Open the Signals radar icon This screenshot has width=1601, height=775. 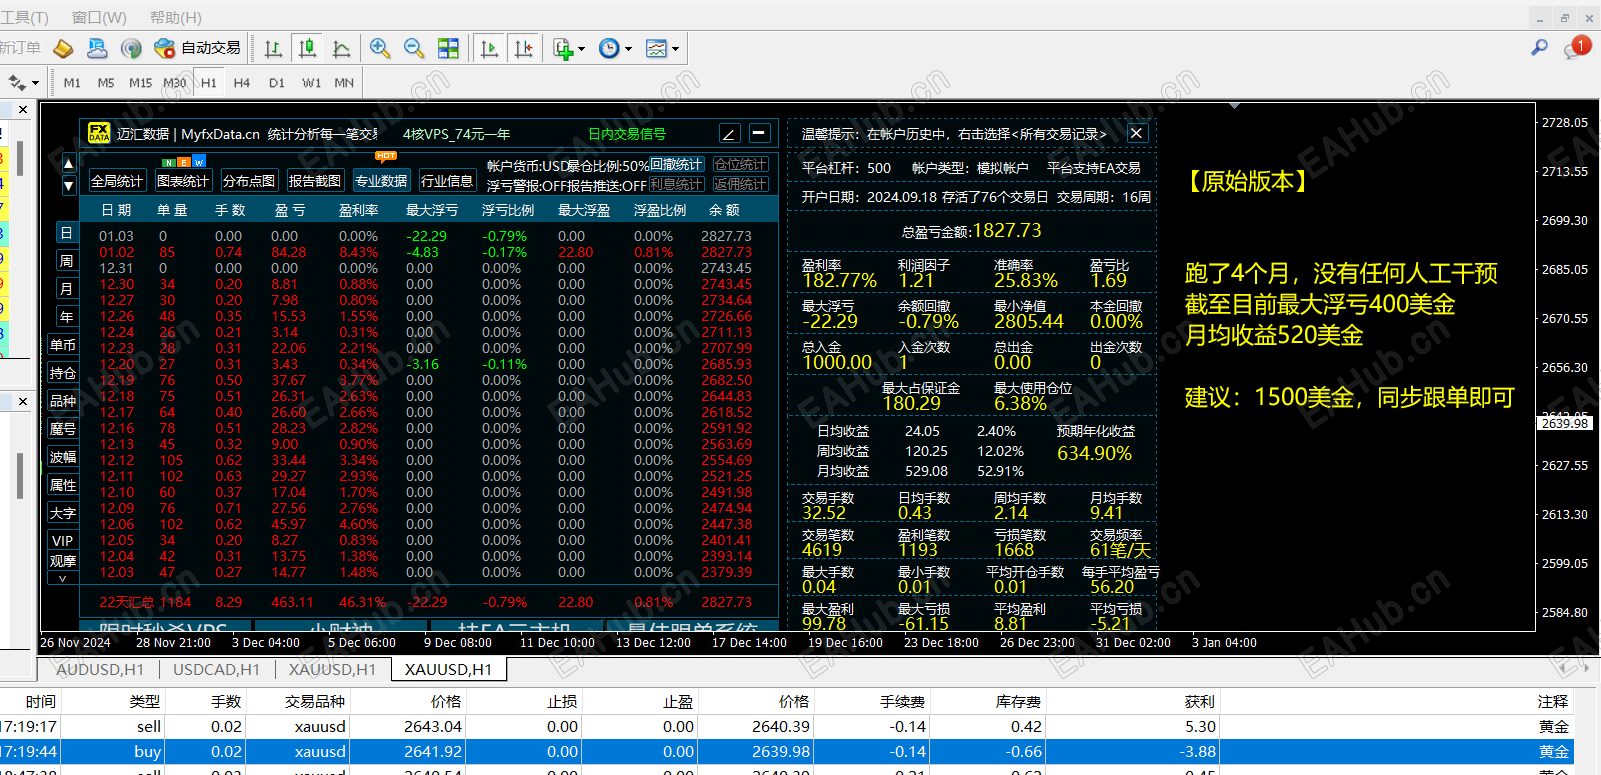[131, 48]
